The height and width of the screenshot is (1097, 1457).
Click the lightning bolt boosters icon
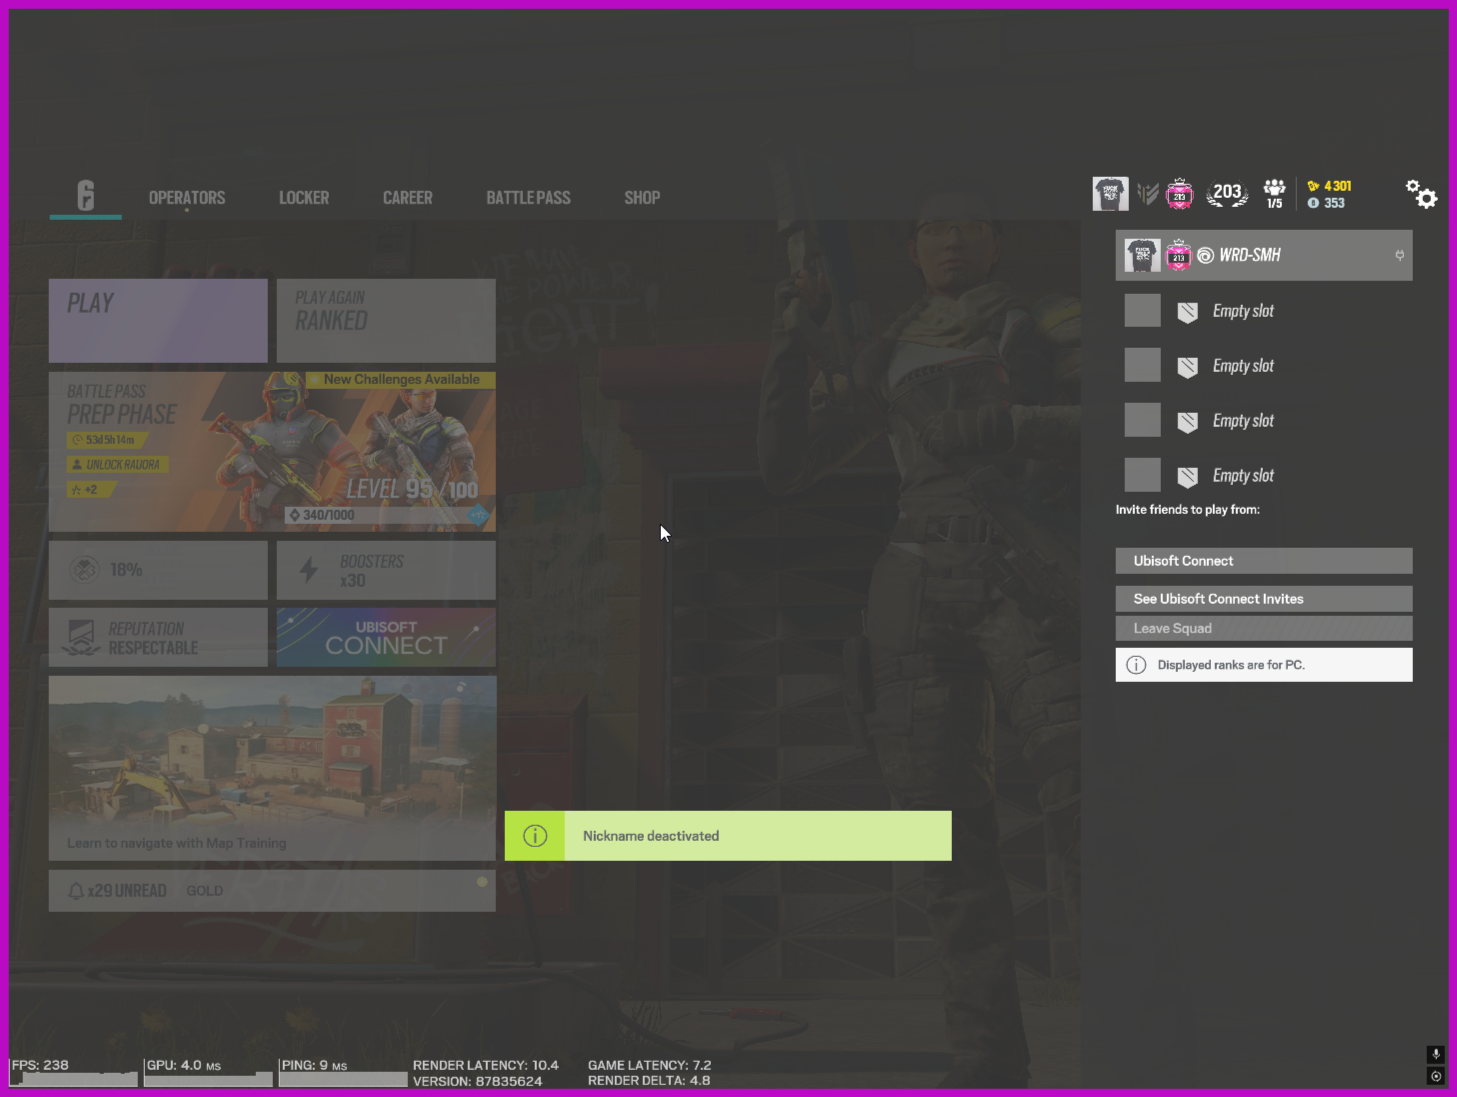pyautogui.click(x=309, y=570)
